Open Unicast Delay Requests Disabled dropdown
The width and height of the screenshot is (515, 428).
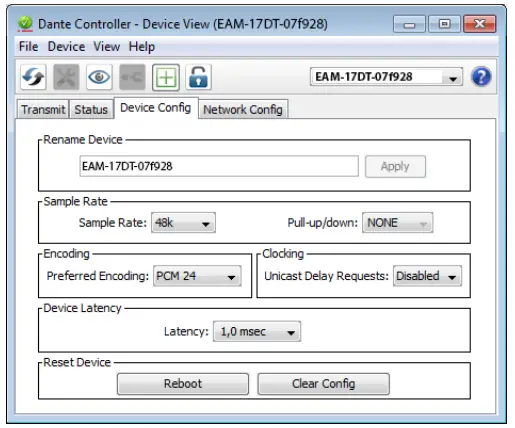click(427, 276)
